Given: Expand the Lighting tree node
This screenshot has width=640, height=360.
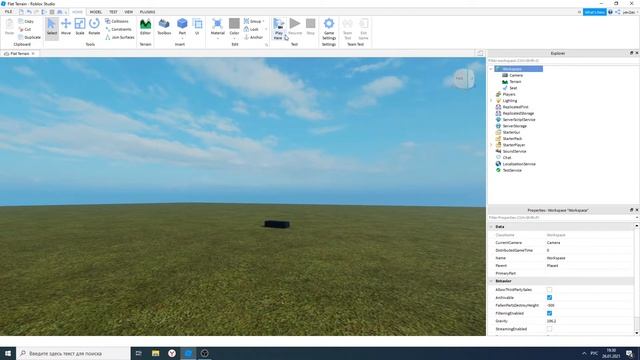Looking at the screenshot, I should pos(491,100).
